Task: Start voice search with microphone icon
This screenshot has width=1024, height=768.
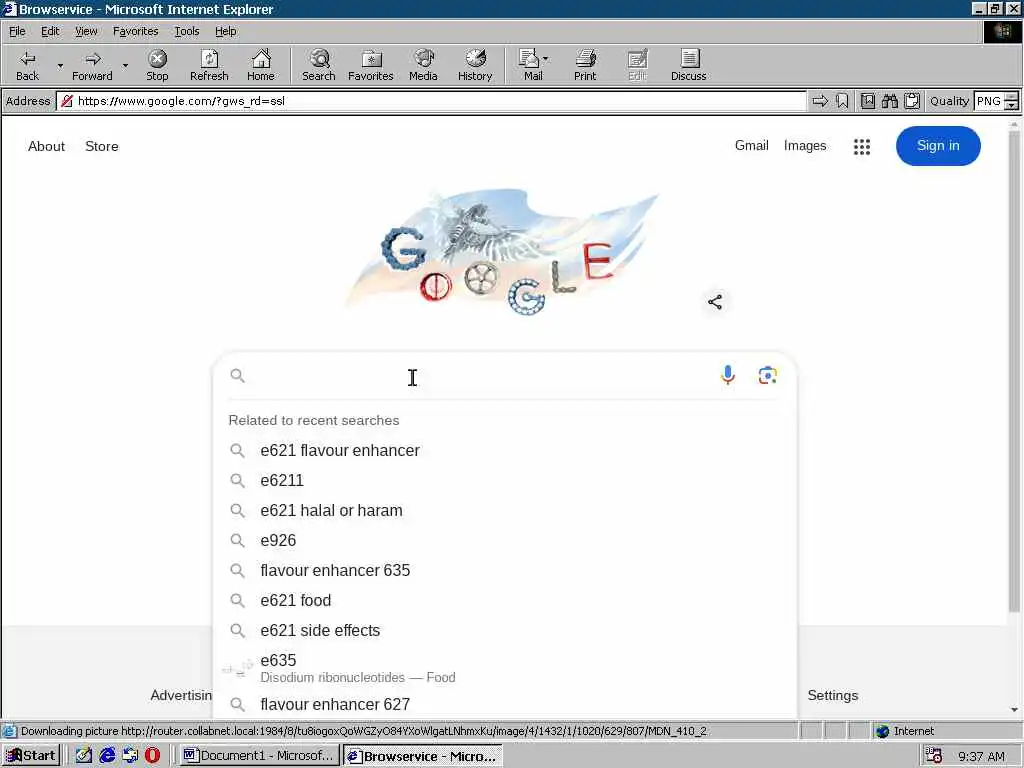Action: coord(728,375)
